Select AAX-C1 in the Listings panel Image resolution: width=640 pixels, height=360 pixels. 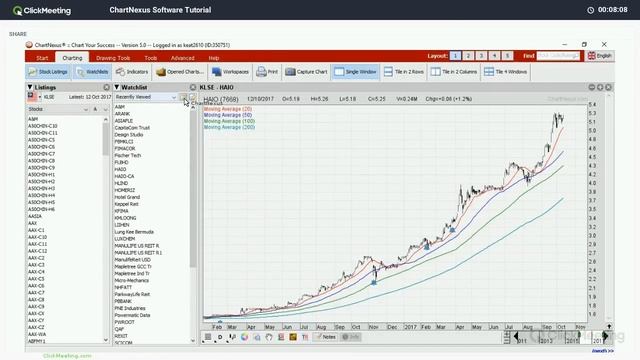[36, 230]
